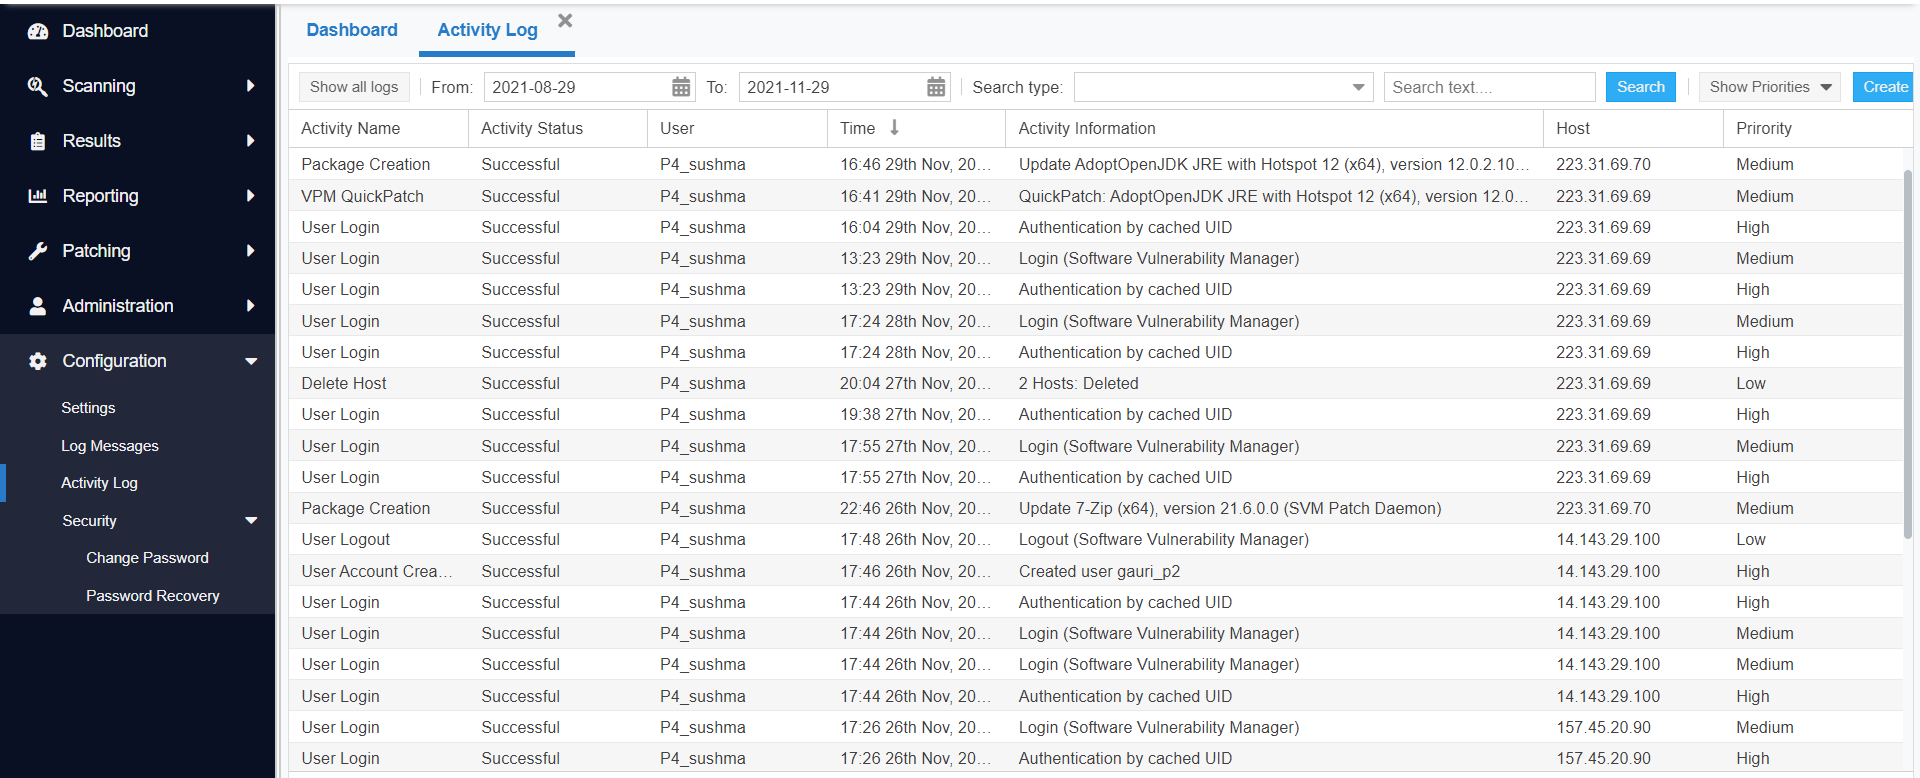
Task: Expand the Scanning menu arrow
Action: 250,86
